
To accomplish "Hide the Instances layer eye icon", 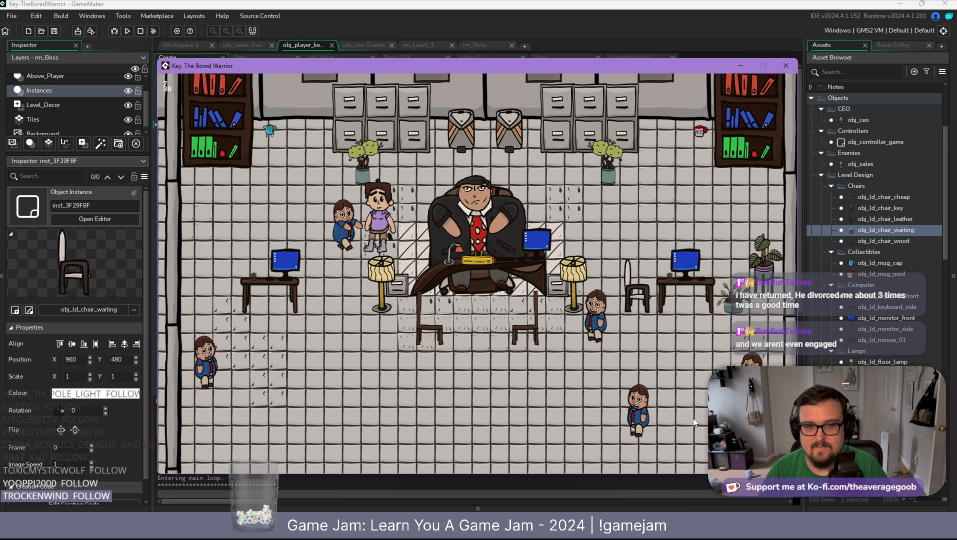I will (x=128, y=90).
